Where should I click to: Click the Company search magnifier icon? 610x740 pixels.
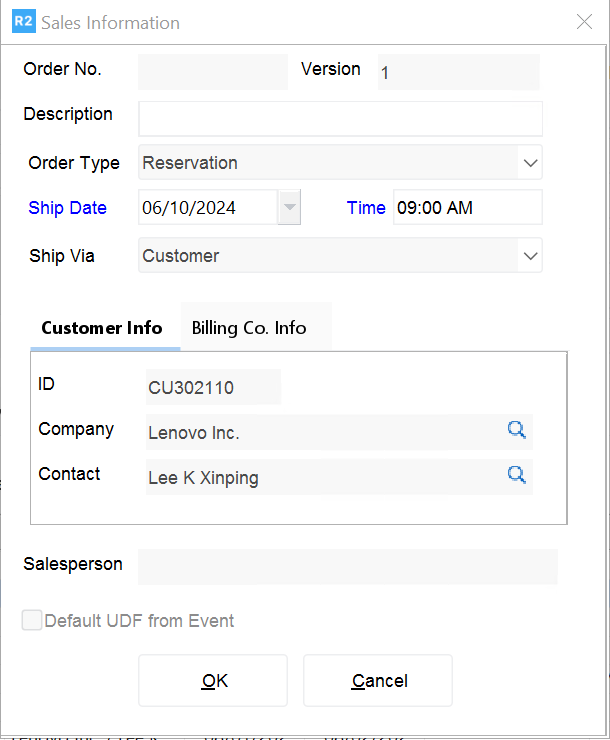[516, 430]
